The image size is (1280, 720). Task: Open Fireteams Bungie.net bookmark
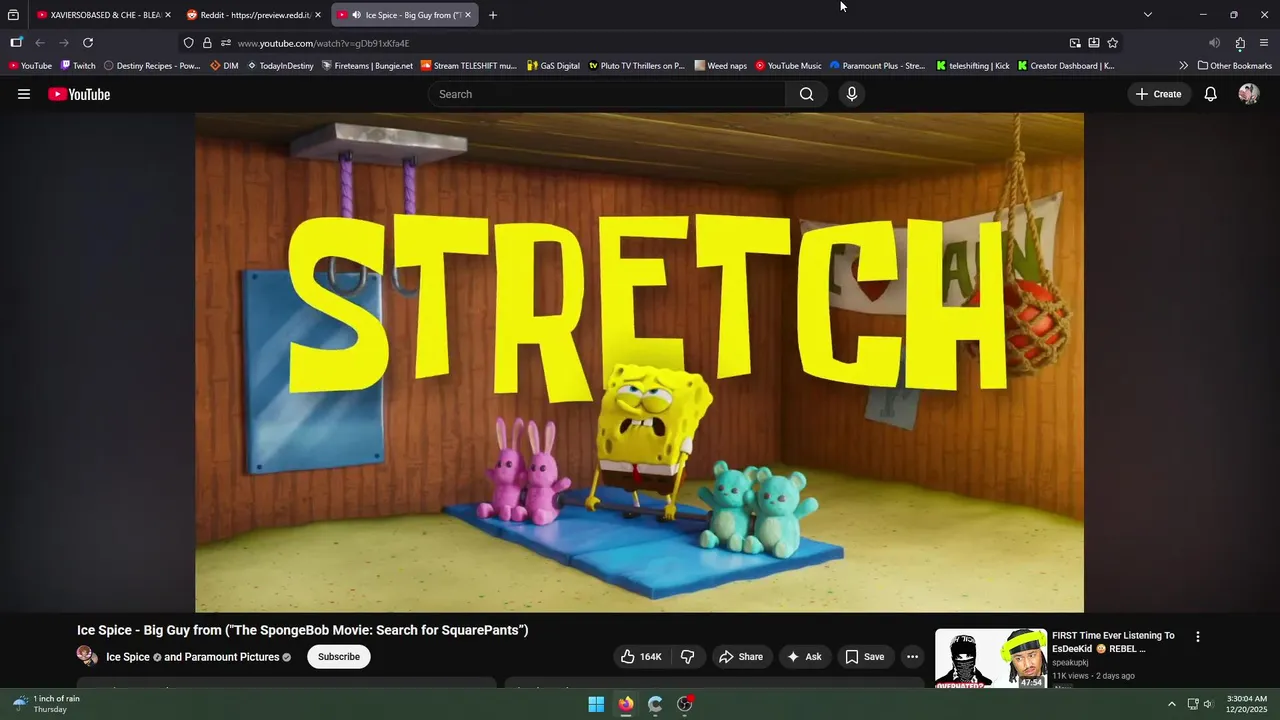(367, 66)
